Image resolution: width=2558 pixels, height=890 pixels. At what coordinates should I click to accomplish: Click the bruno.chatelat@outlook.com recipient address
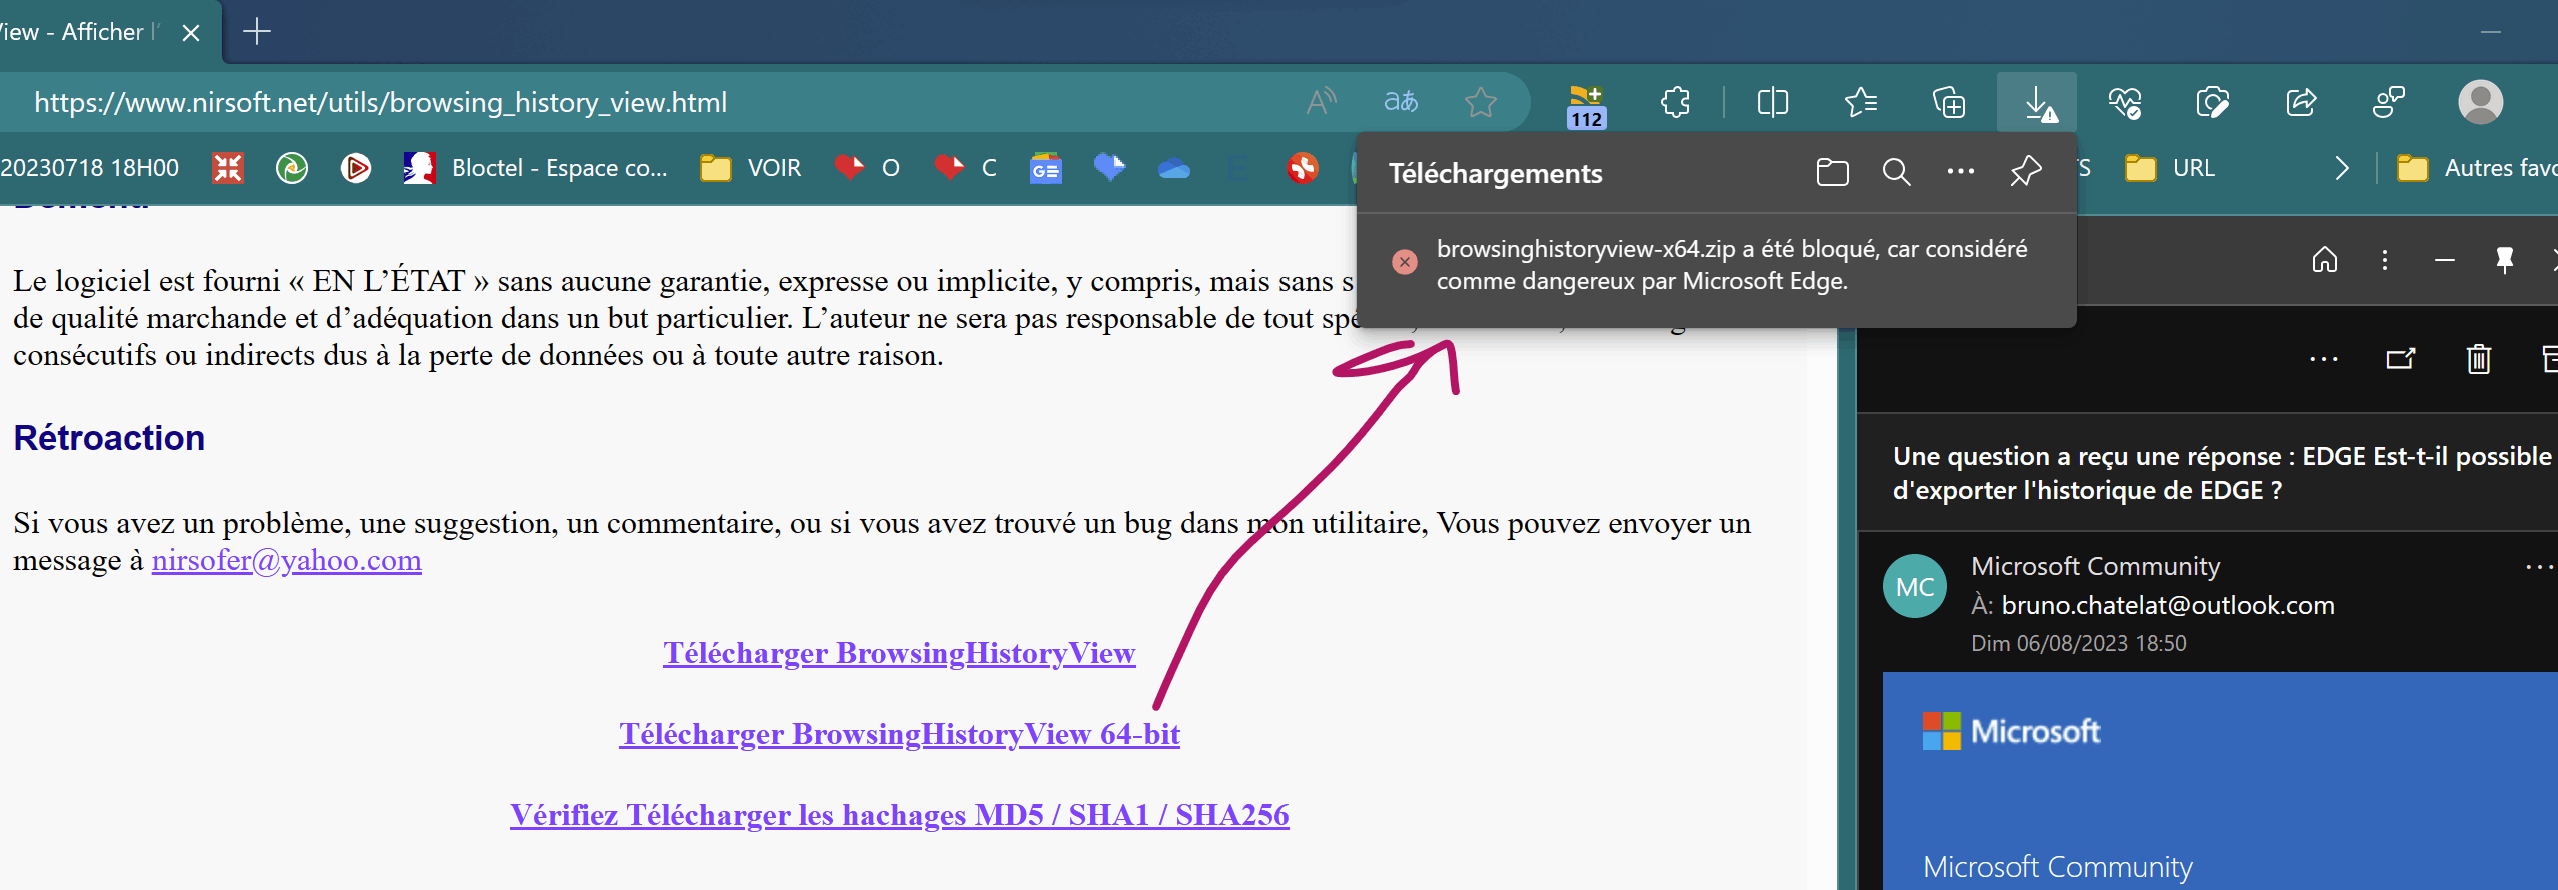[x=2168, y=605]
